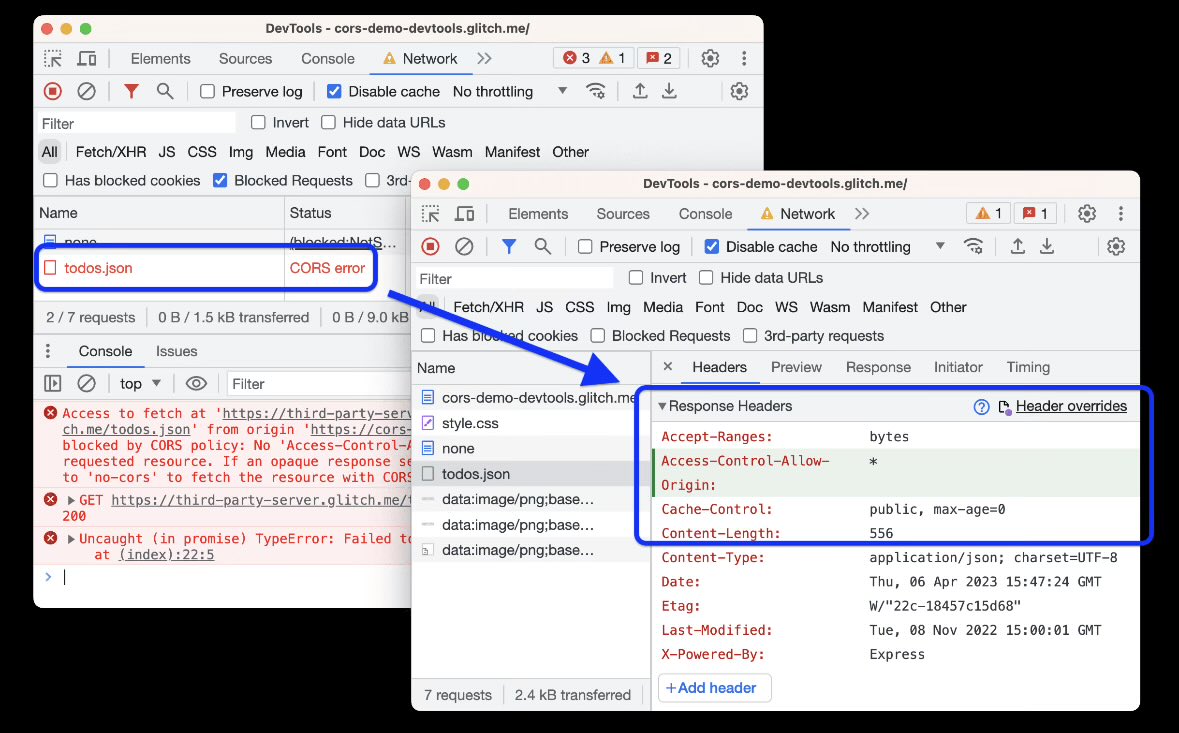Open network conditions wifi icon in front window
1179x733 pixels.
coord(973,247)
